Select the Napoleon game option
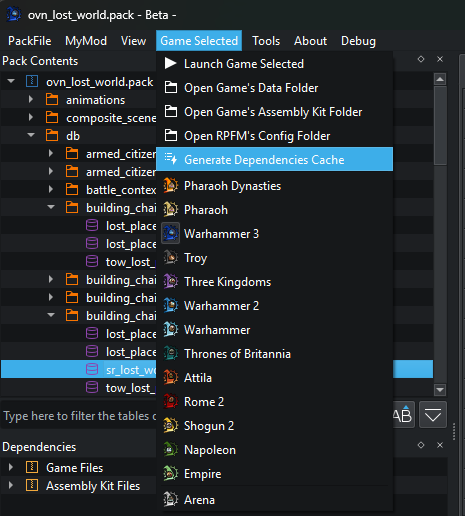This screenshot has height=516, width=465. (210, 450)
